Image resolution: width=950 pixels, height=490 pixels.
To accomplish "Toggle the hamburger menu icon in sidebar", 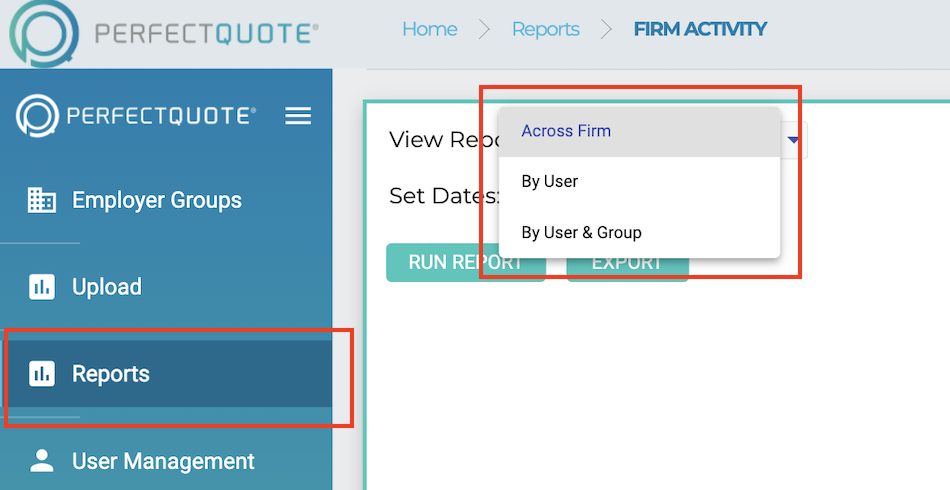I will tap(298, 116).
